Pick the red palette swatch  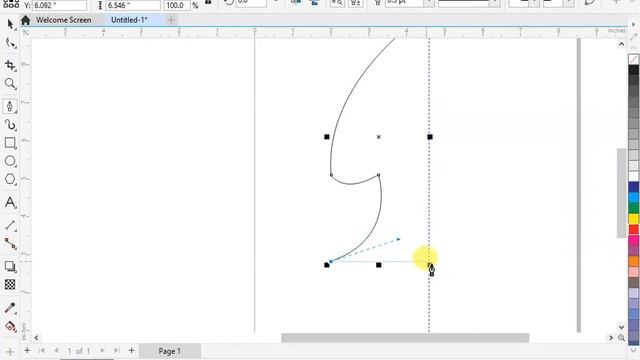point(633,229)
